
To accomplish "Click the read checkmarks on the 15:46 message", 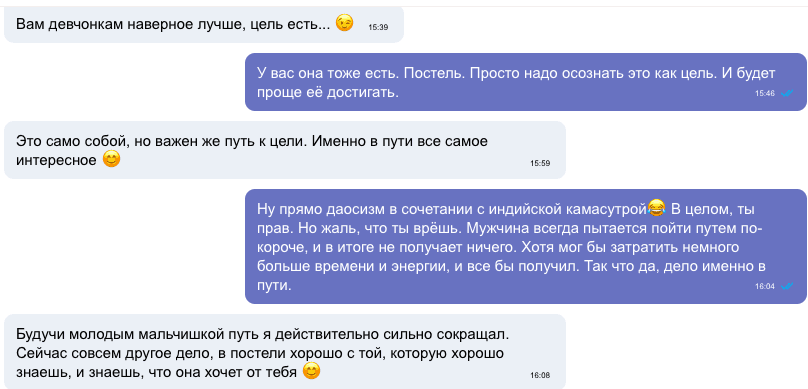I will [x=787, y=93].
